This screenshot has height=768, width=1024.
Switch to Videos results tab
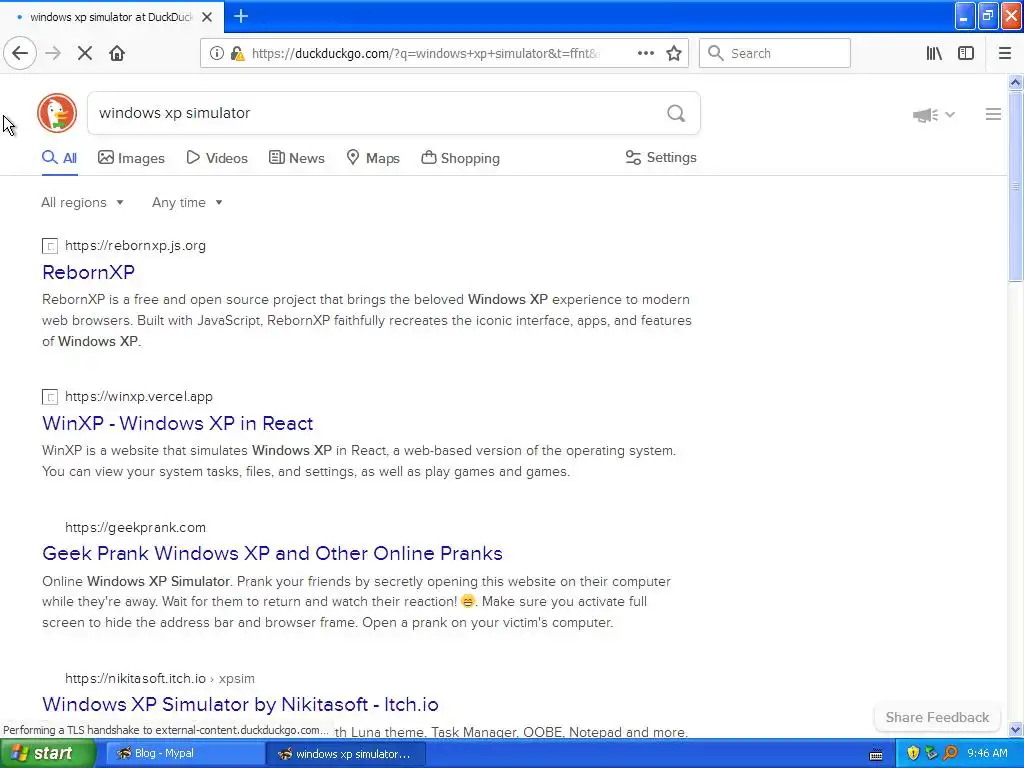tap(217, 158)
